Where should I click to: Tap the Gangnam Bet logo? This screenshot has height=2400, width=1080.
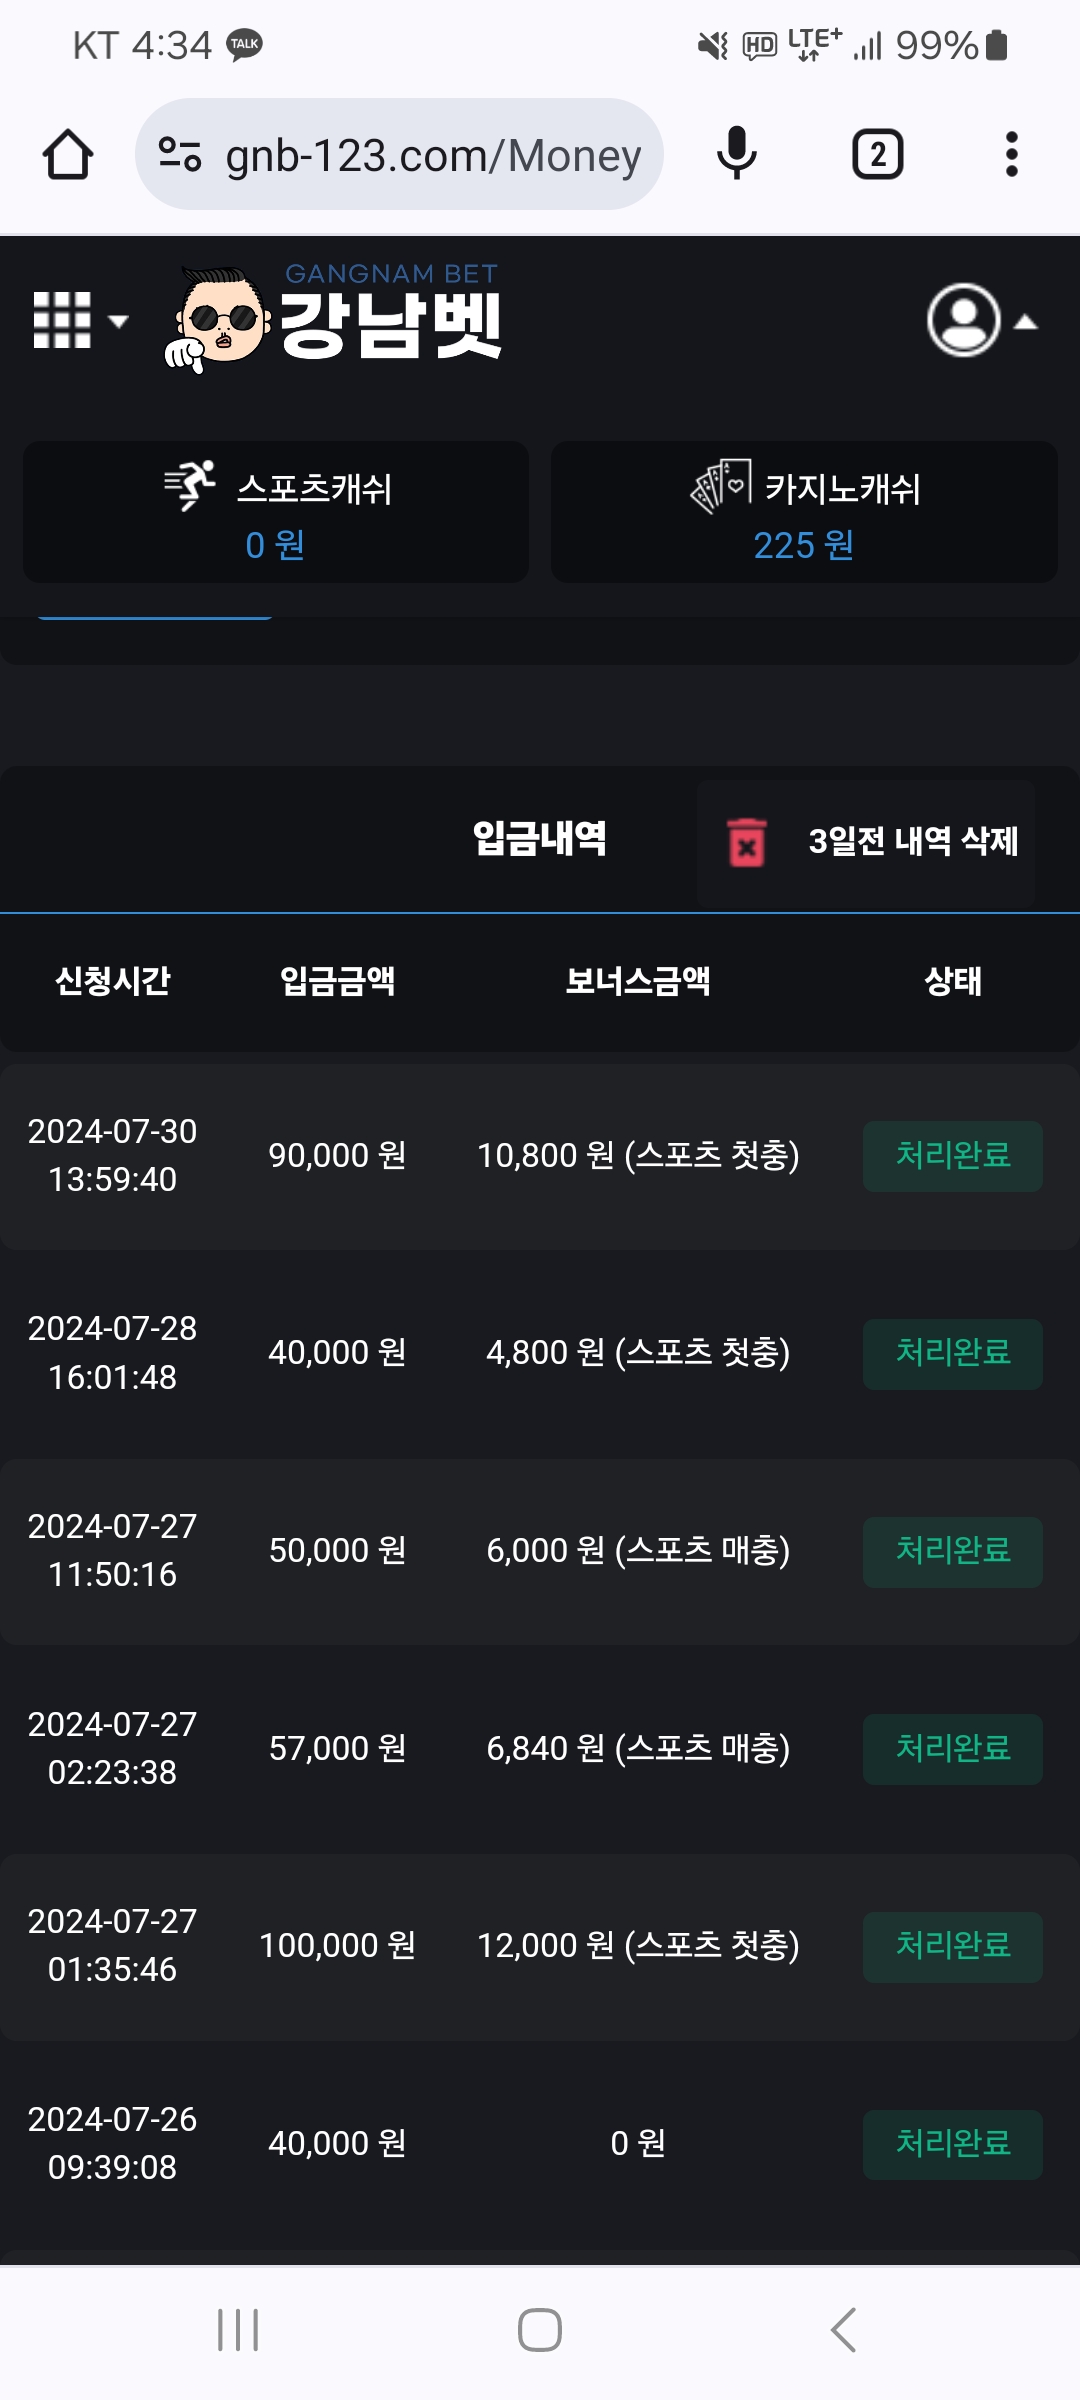pyautogui.click(x=335, y=318)
